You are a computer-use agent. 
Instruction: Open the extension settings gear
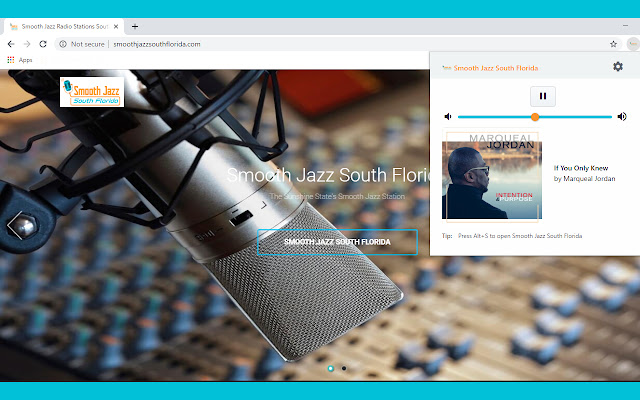(x=618, y=67)
